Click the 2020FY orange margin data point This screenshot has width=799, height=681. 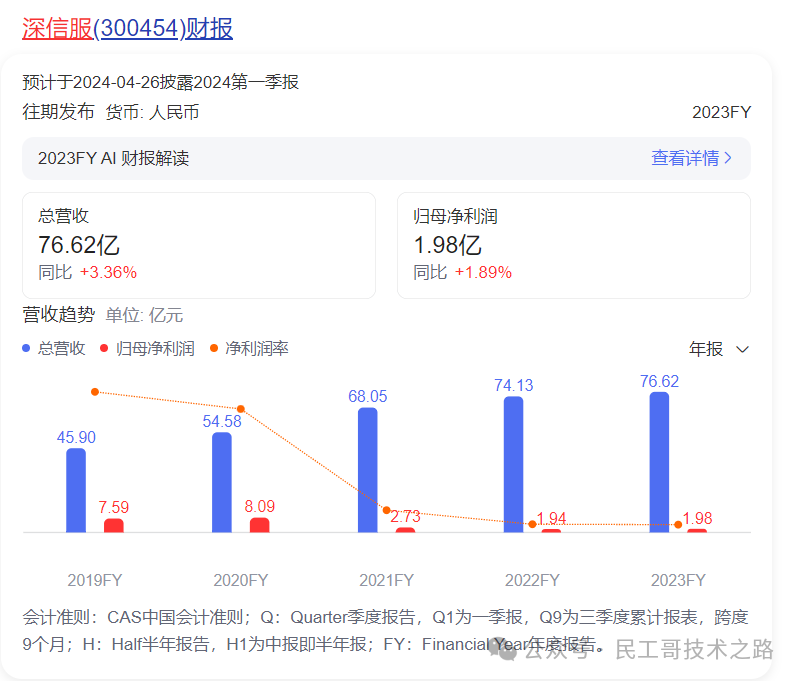[x=241, y=409]
